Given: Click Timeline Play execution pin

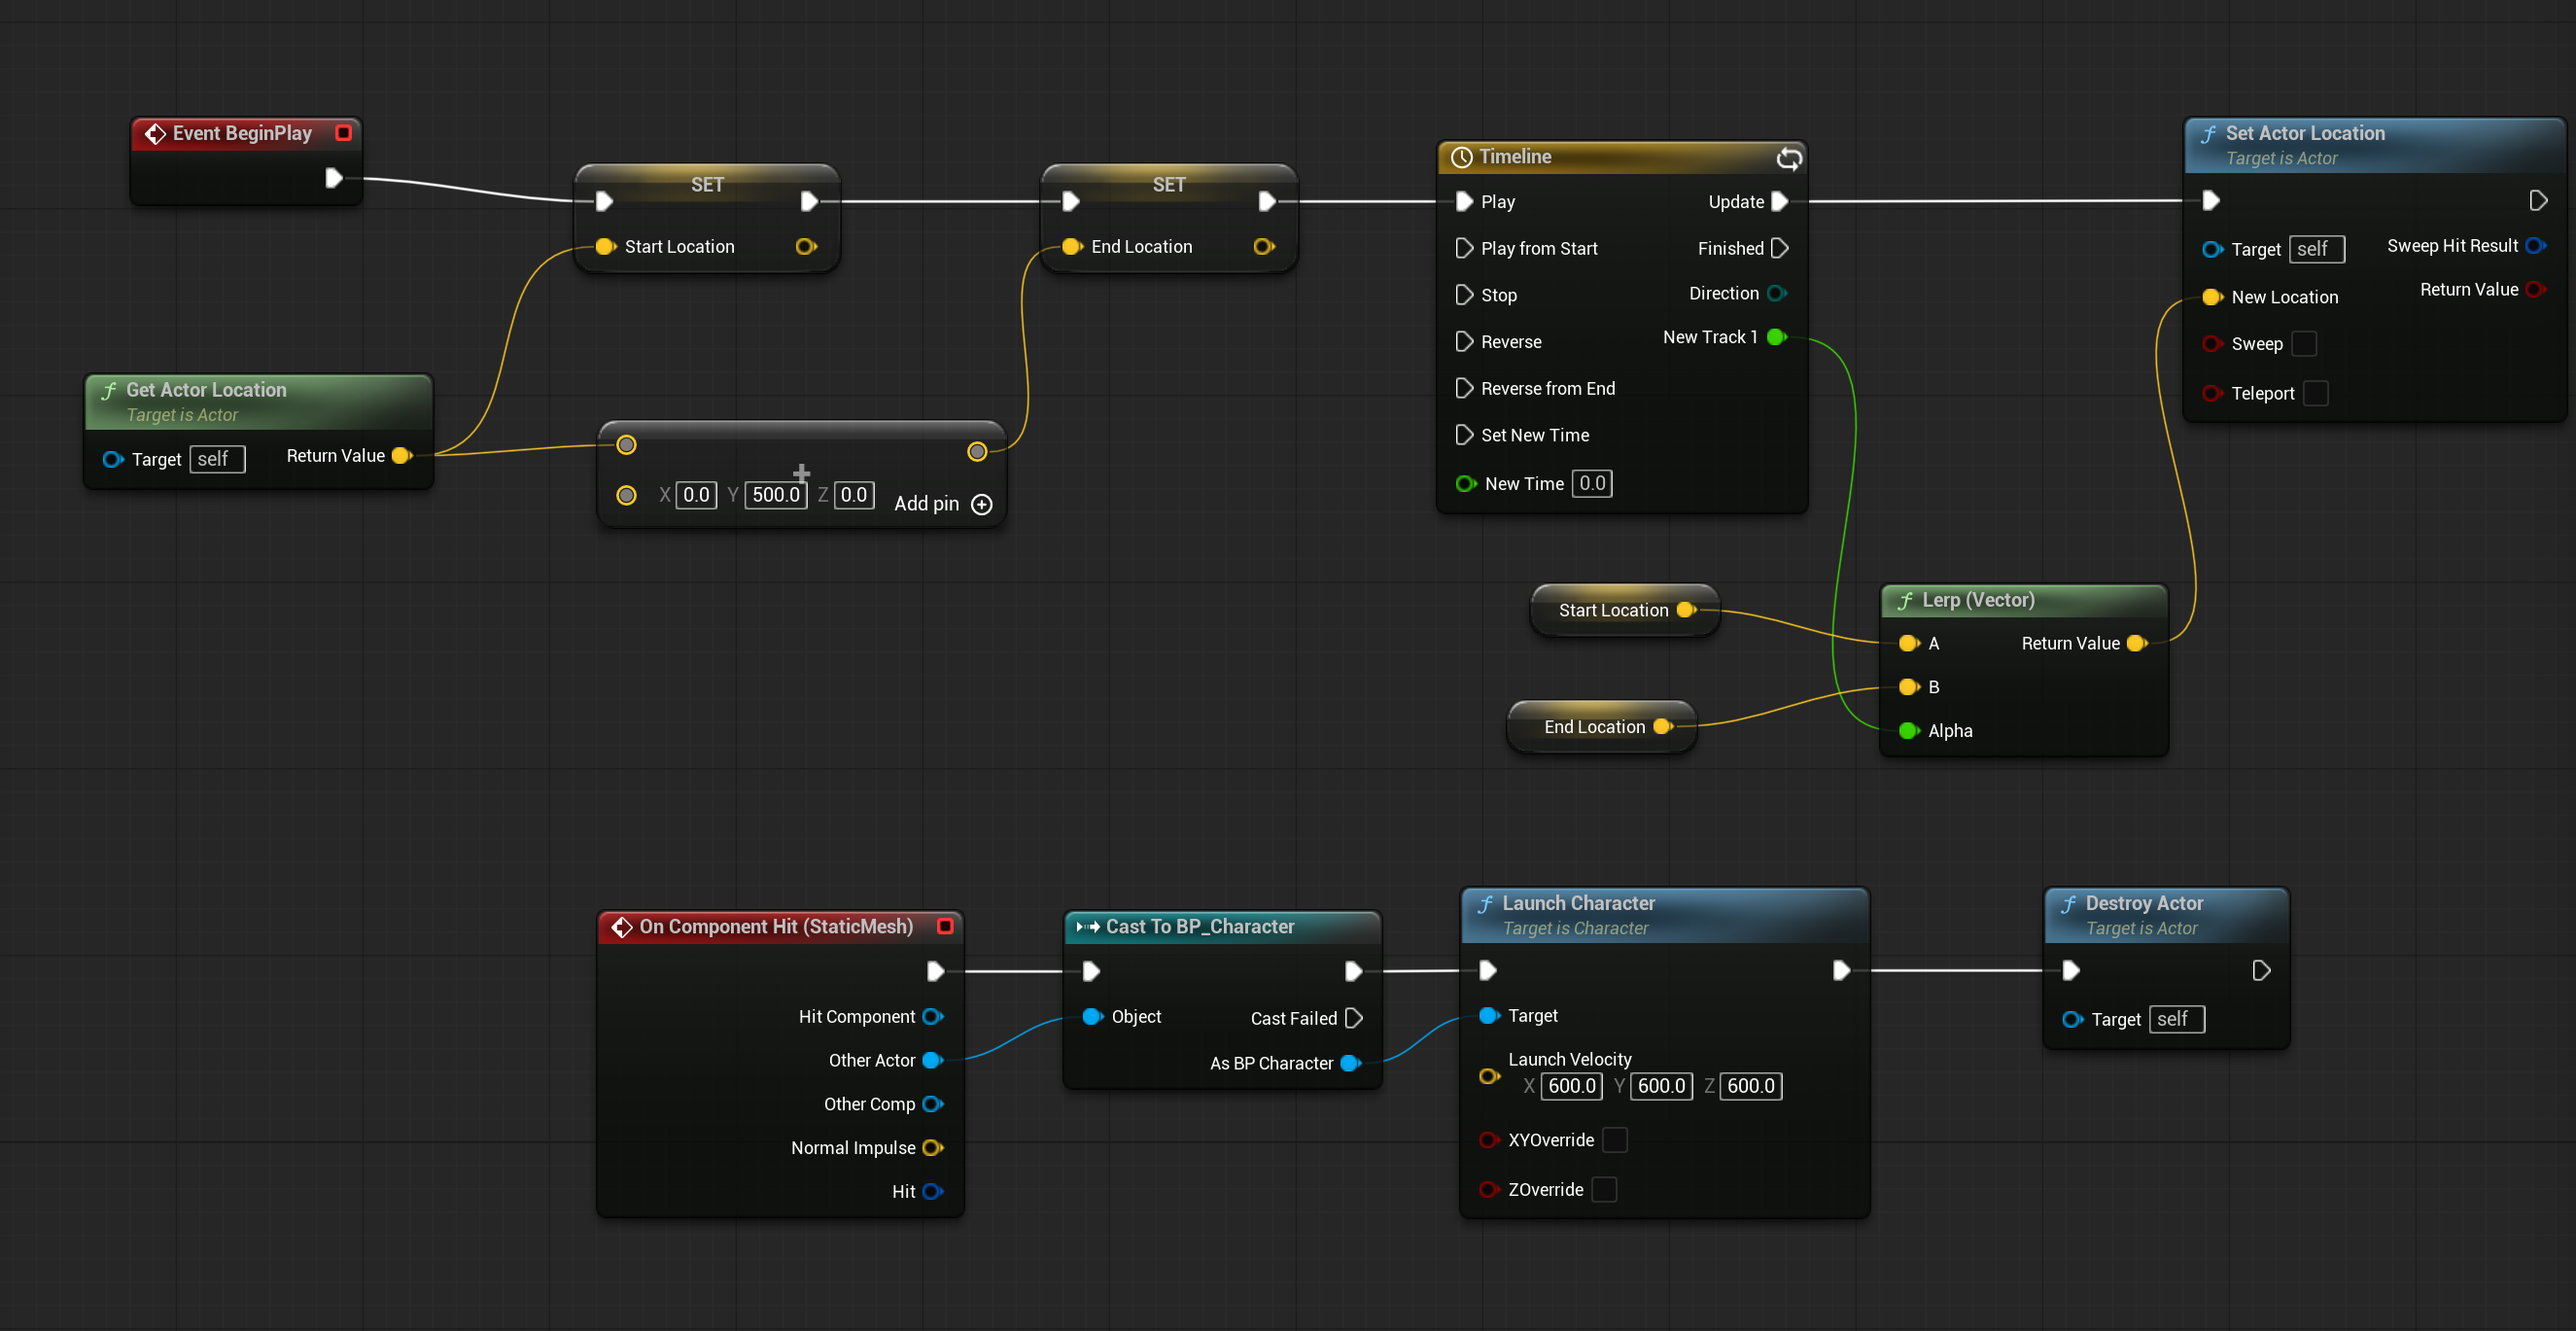Looking at the screenshot, I should coord(1464,201).
